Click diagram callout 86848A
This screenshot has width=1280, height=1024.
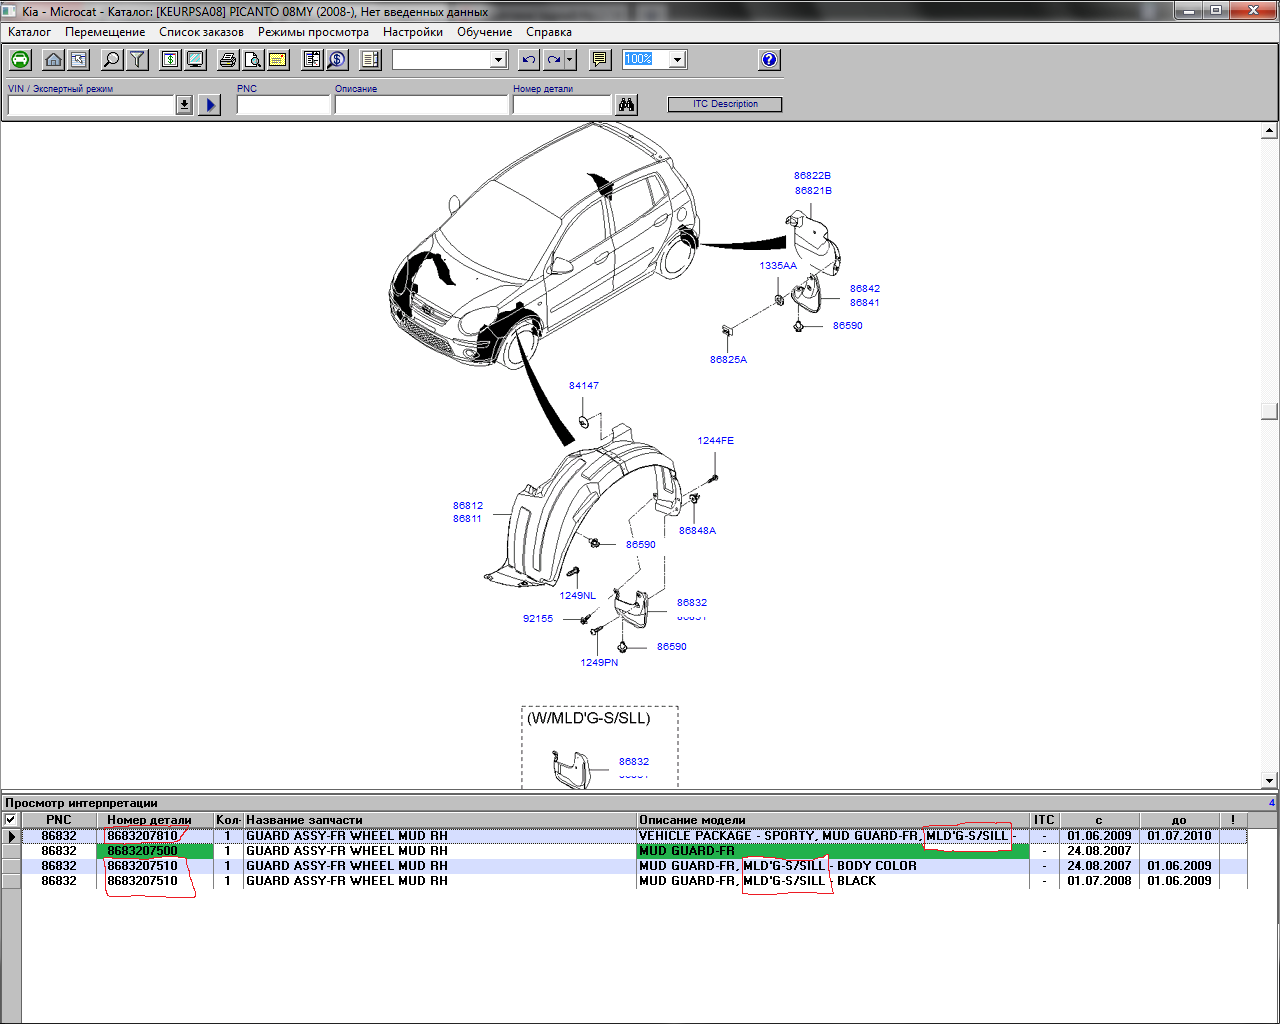point(697,531)
